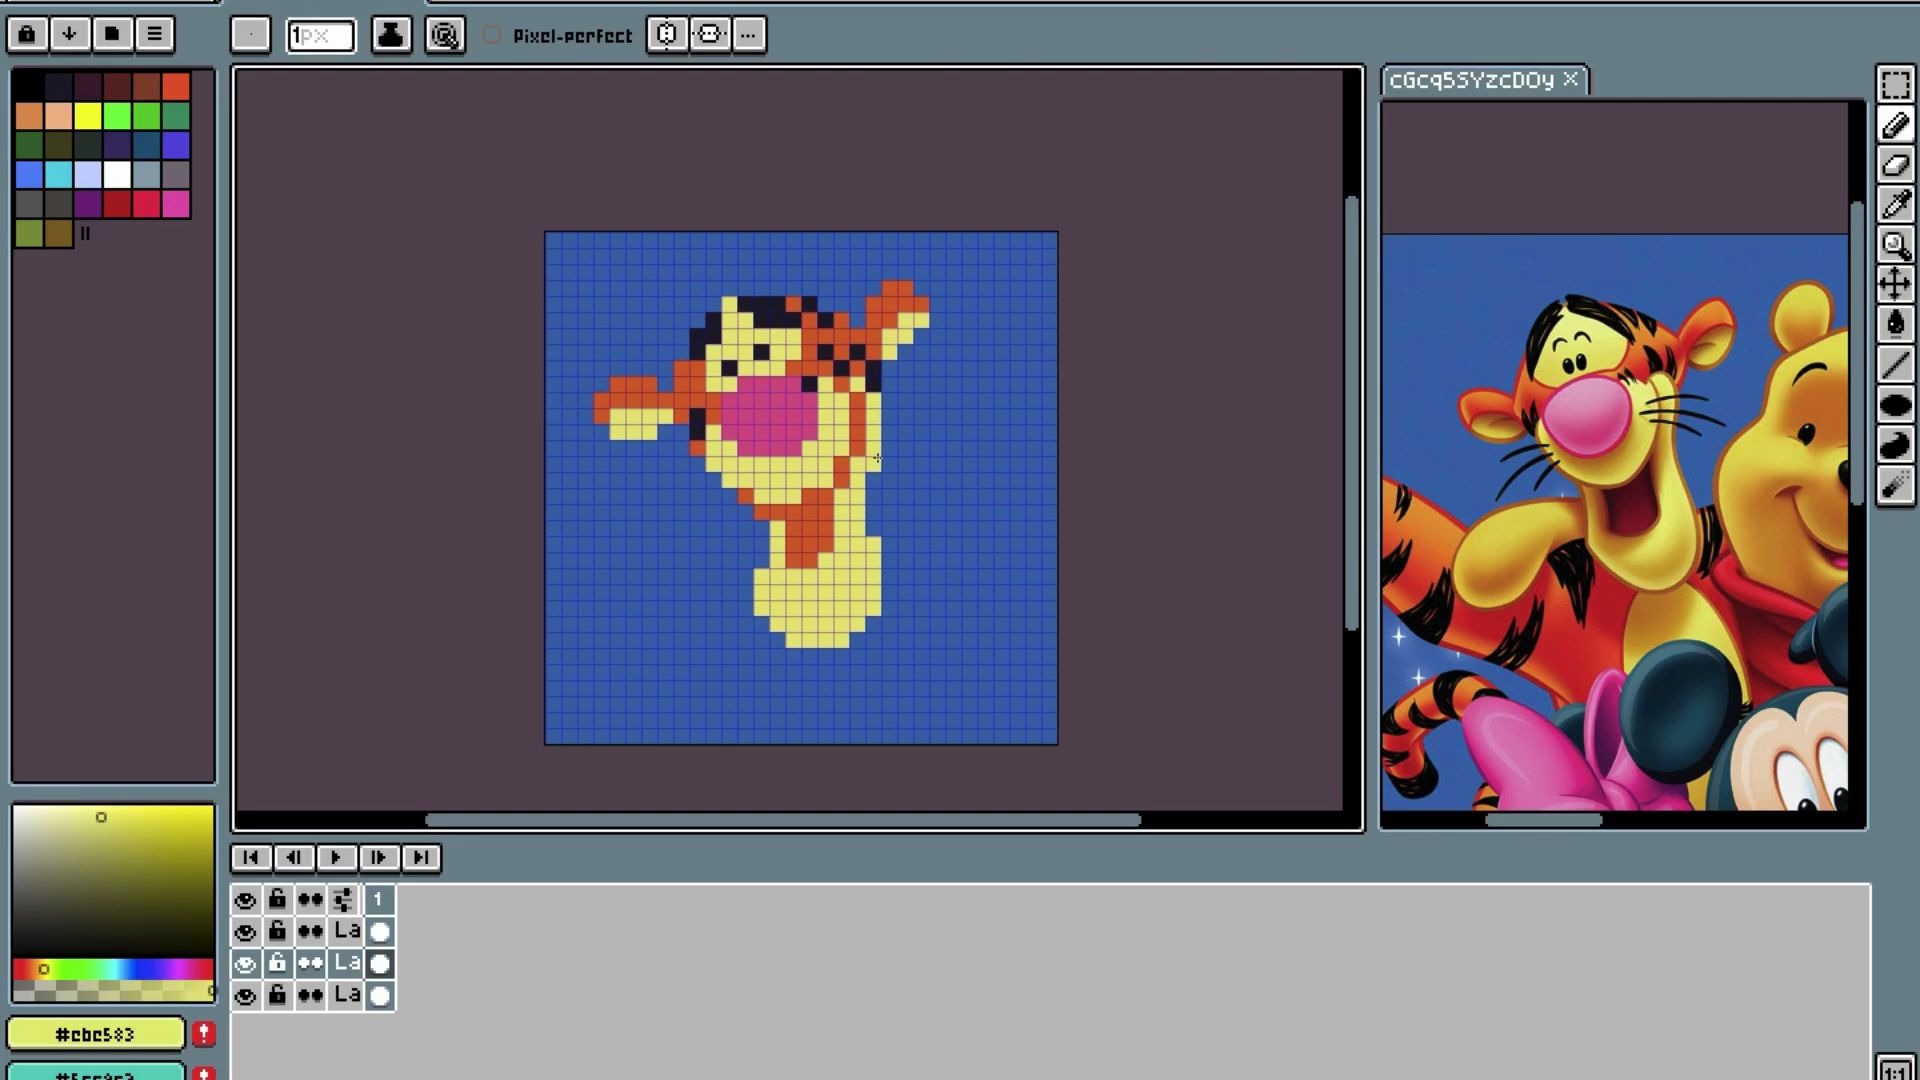This screenshot has height=1080, width=1920.
Task: Open the palette presets button
Action: coord(112,34)
